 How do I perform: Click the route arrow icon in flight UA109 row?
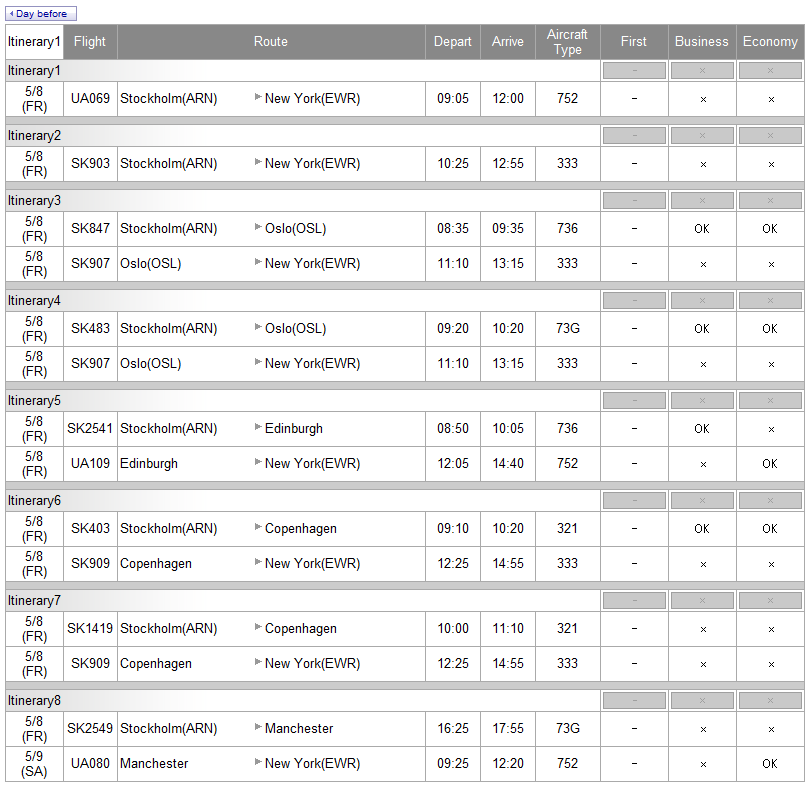coord(258,462)
